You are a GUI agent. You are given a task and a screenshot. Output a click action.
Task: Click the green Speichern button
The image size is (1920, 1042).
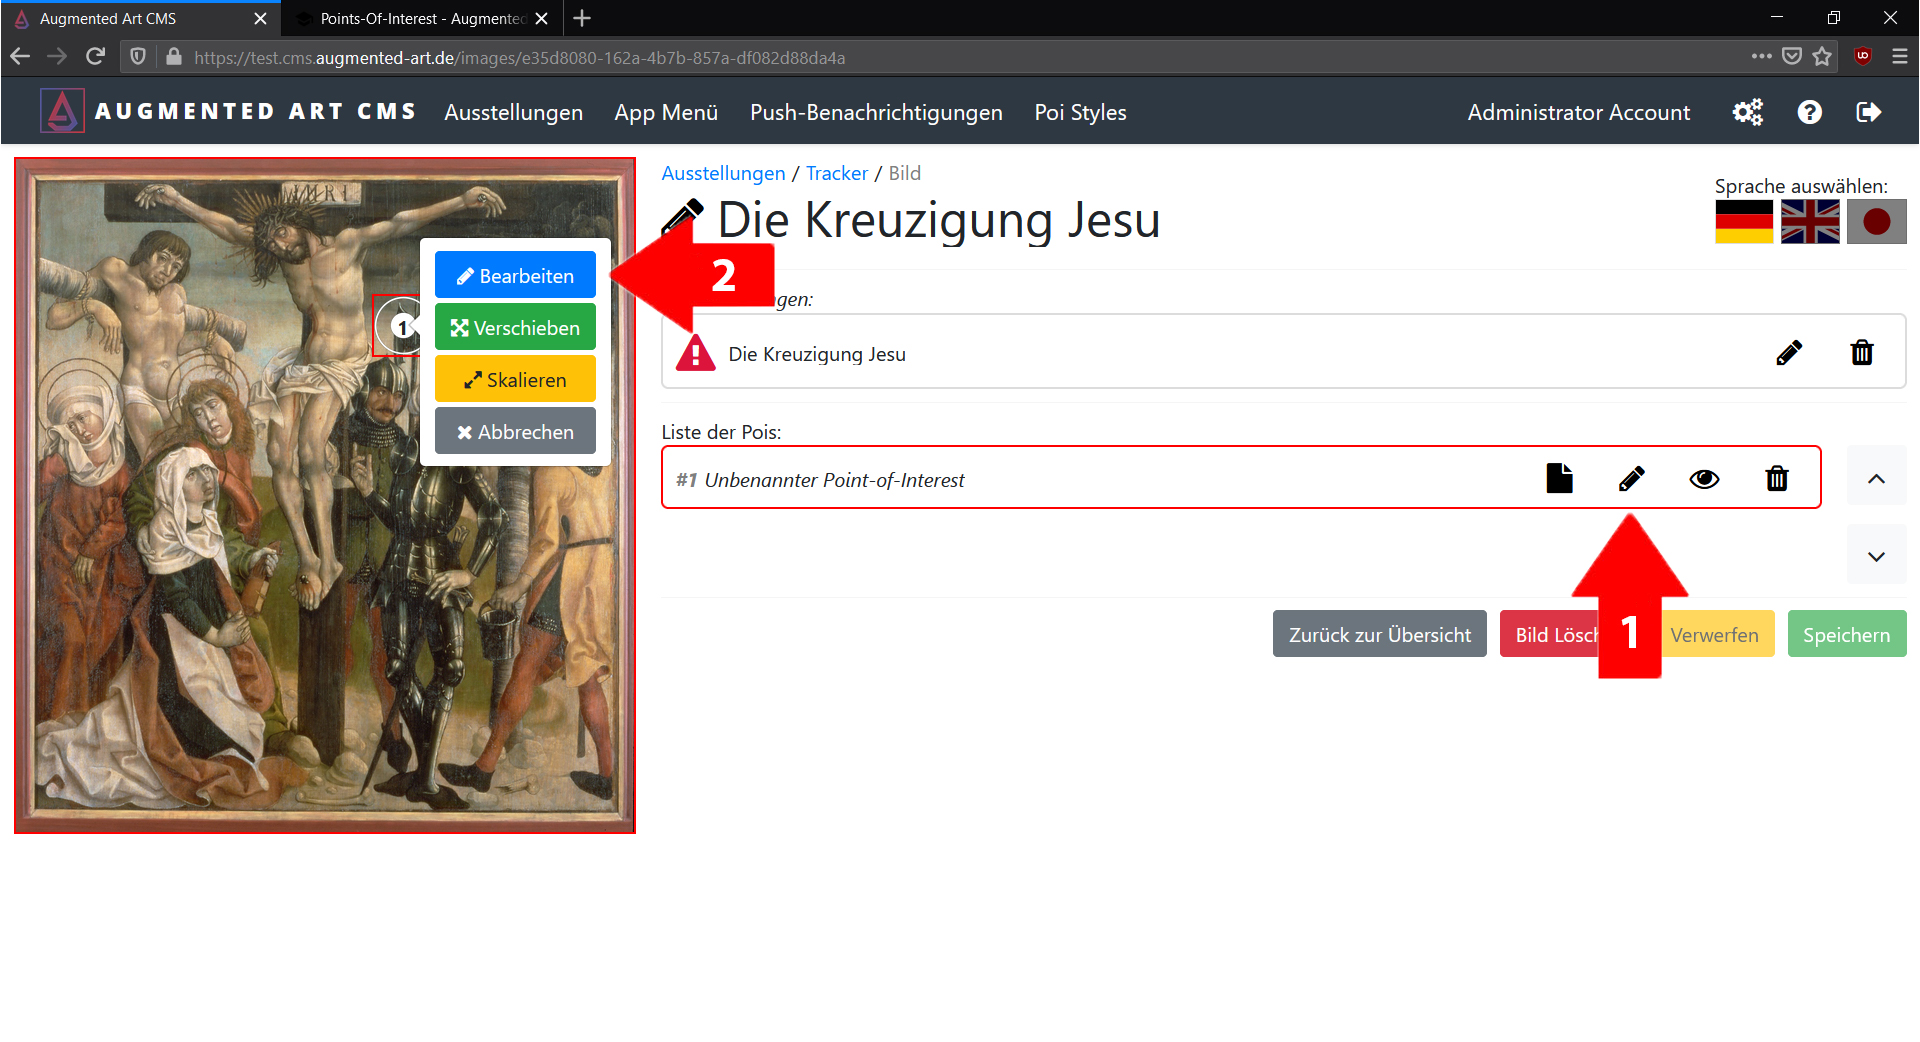coord(1846,634)
